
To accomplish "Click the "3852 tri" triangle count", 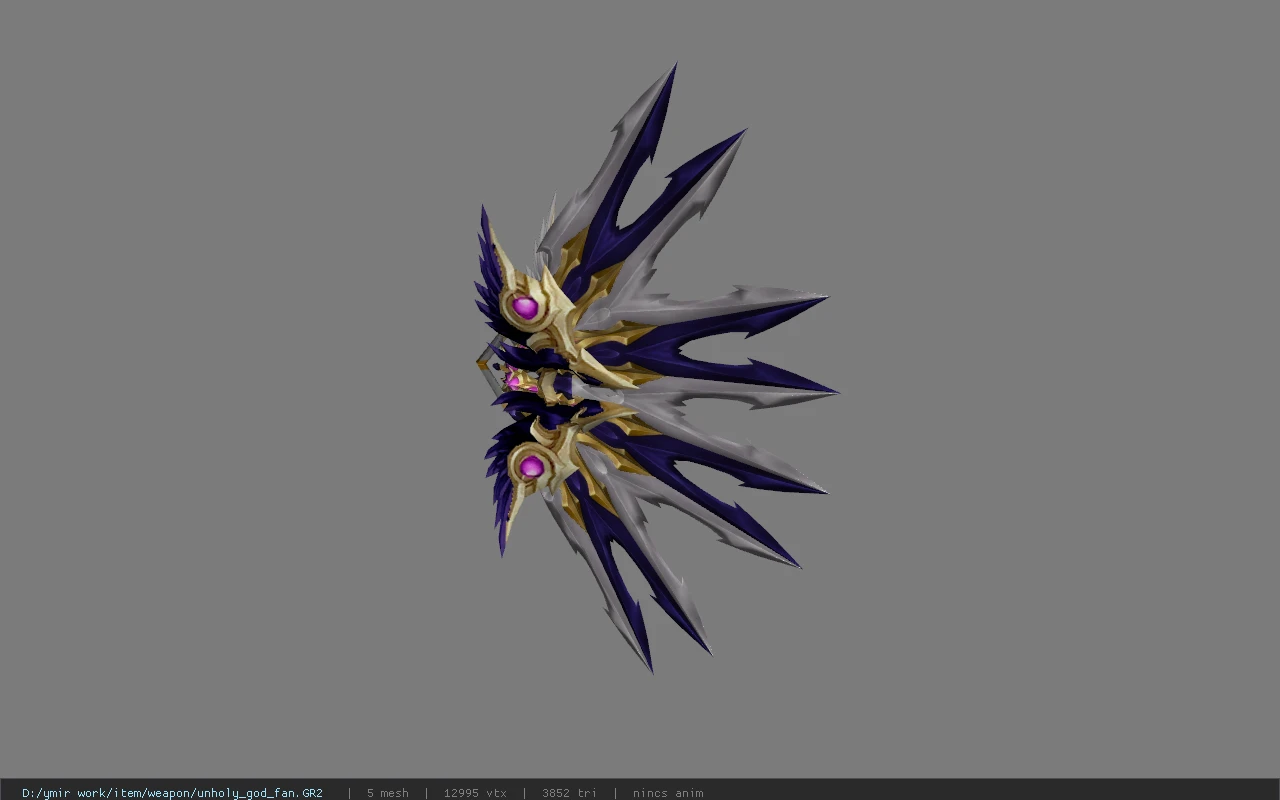I will 569,793.
